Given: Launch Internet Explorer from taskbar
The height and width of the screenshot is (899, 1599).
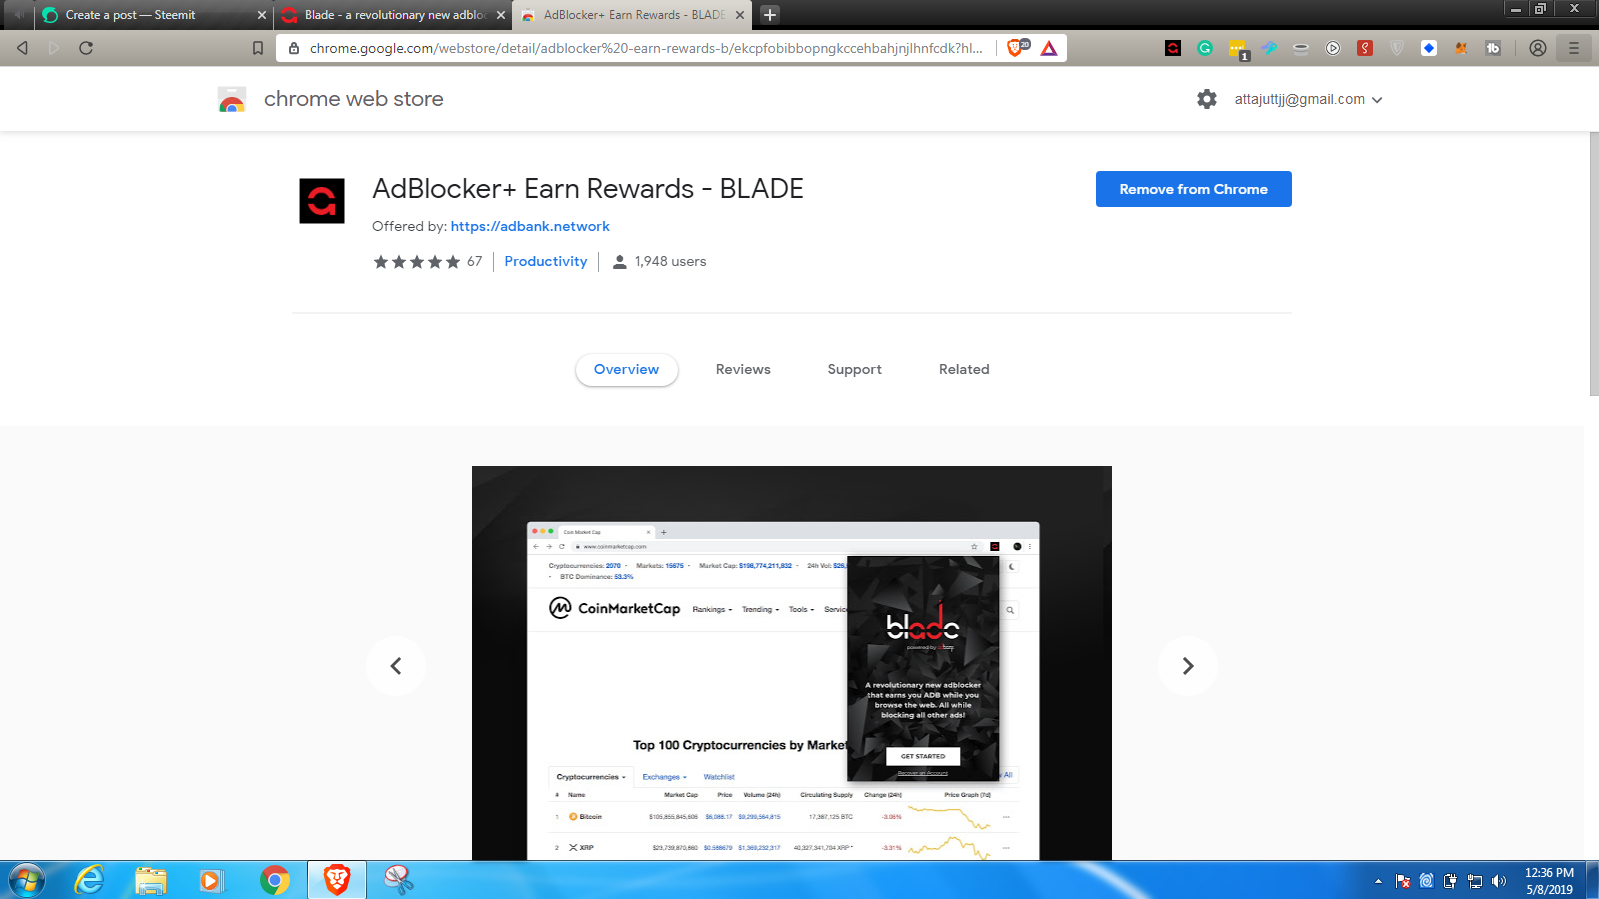Looking at the screenshot, I should click(90, 880).
